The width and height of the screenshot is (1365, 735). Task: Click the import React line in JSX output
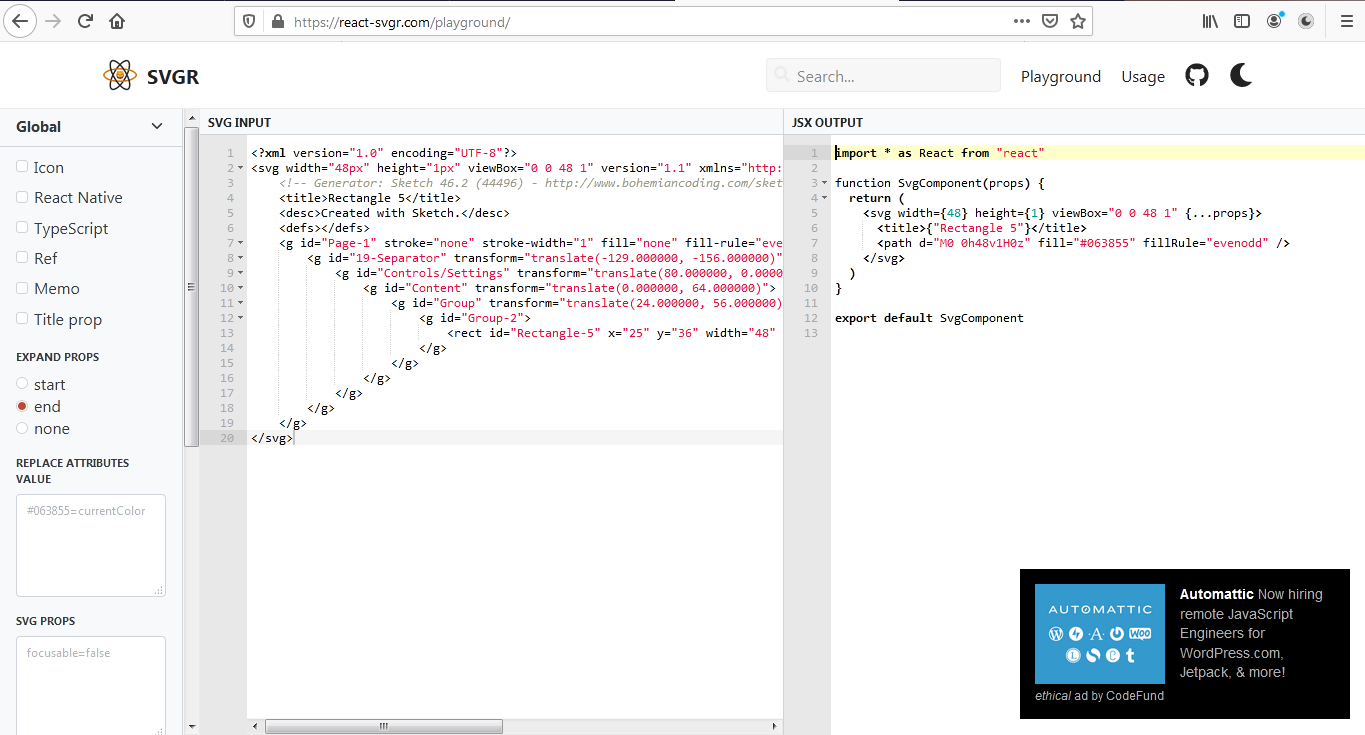[939, 153]
